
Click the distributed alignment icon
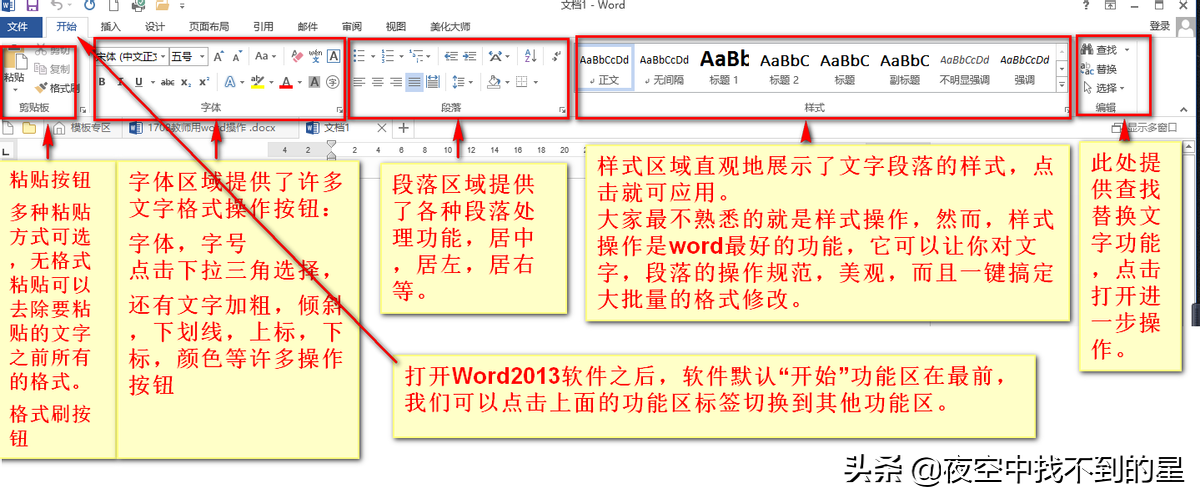433,82
